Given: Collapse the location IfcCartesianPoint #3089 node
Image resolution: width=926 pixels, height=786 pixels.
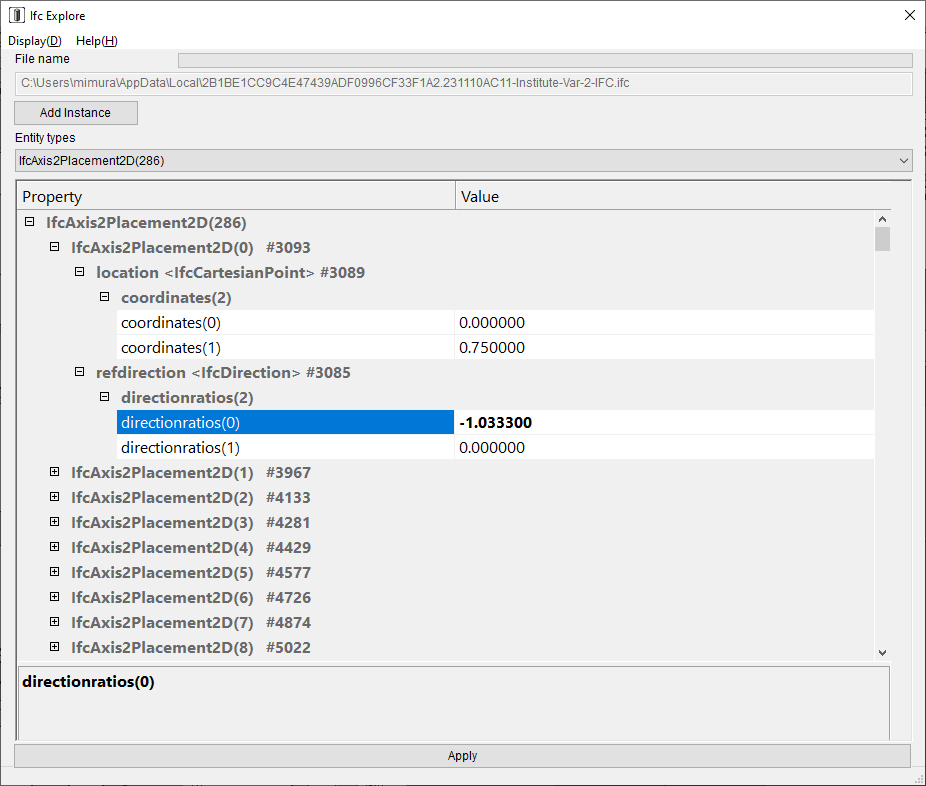Looking at the screenshot, I should [79, 272].
